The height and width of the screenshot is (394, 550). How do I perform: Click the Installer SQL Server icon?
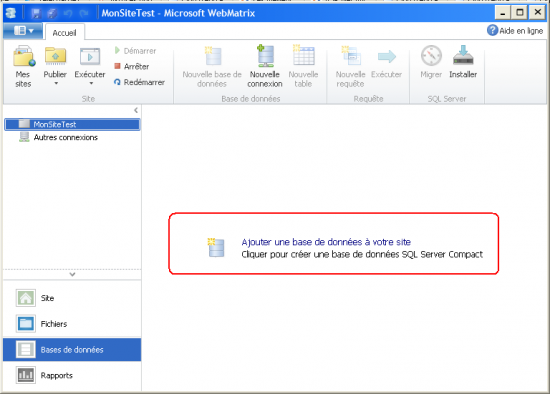pyautogui.click(x=463, y=55)
